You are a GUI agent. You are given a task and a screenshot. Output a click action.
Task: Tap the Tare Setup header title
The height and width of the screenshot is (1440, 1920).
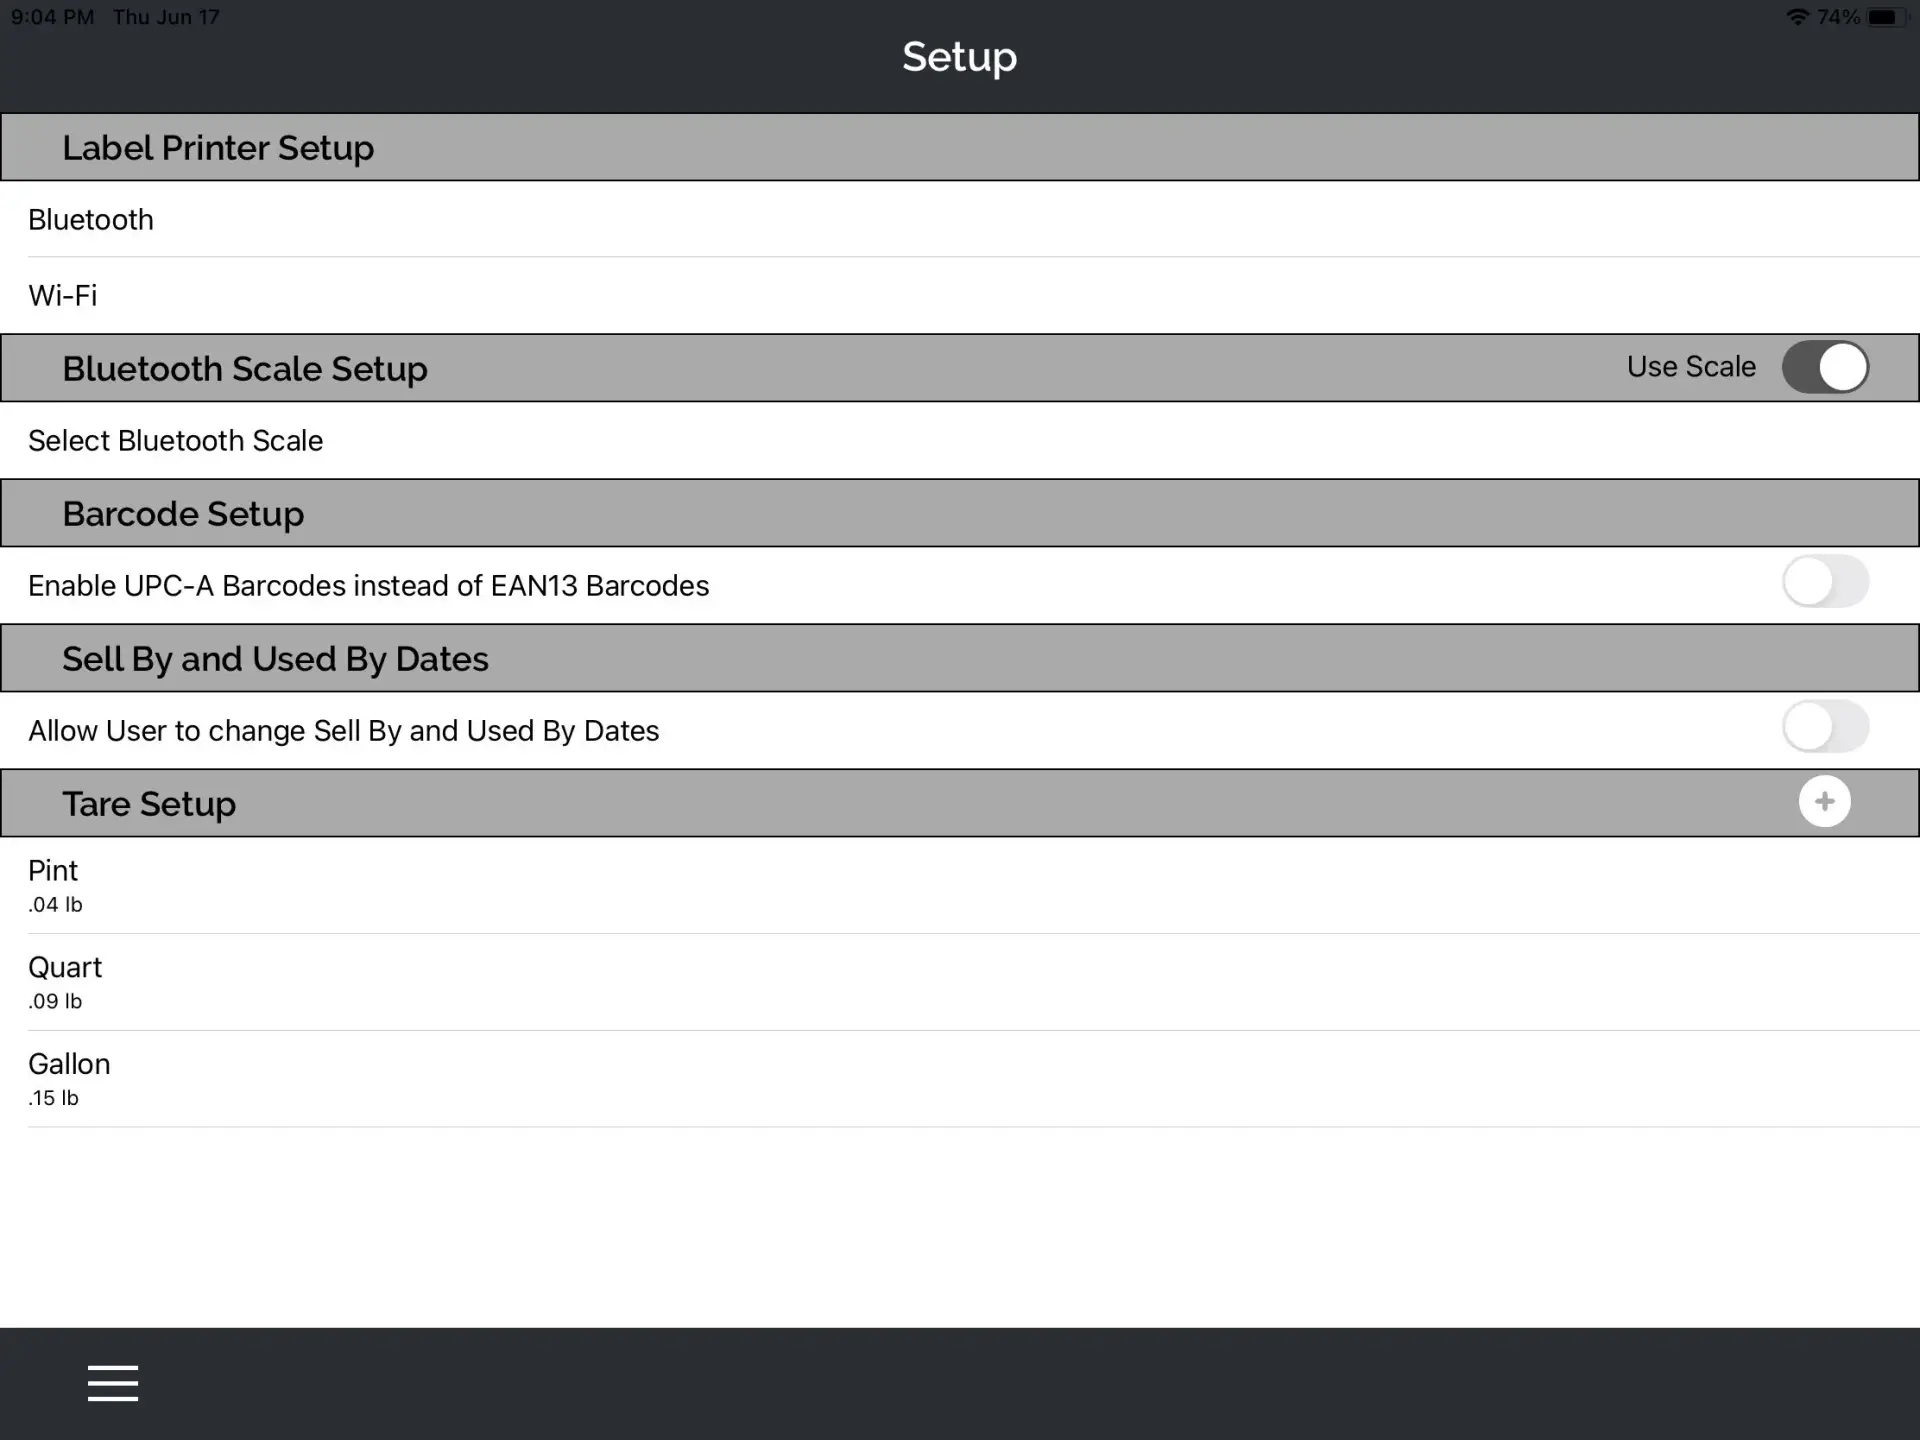coord(149,803)
